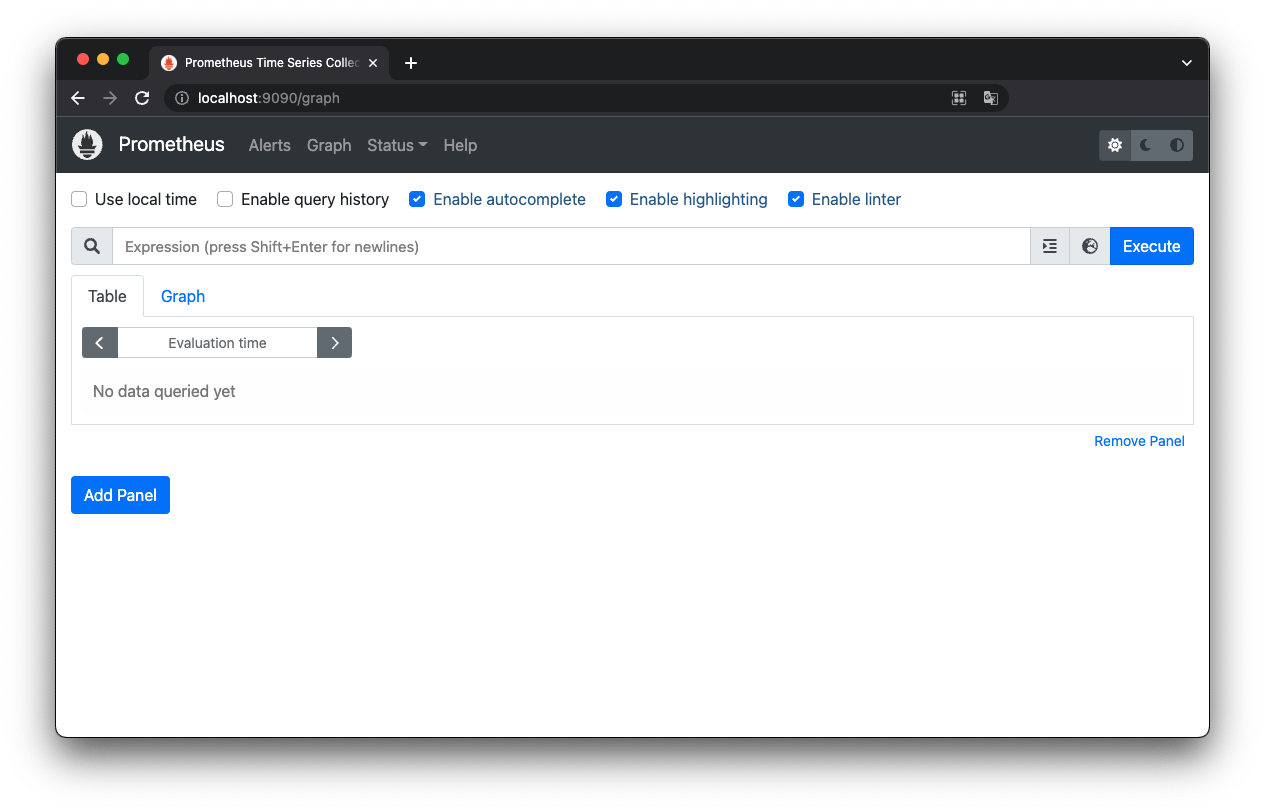Enable the Use local time checkbox
This screenshot has width=1265, height=811.
click(78, 199)
